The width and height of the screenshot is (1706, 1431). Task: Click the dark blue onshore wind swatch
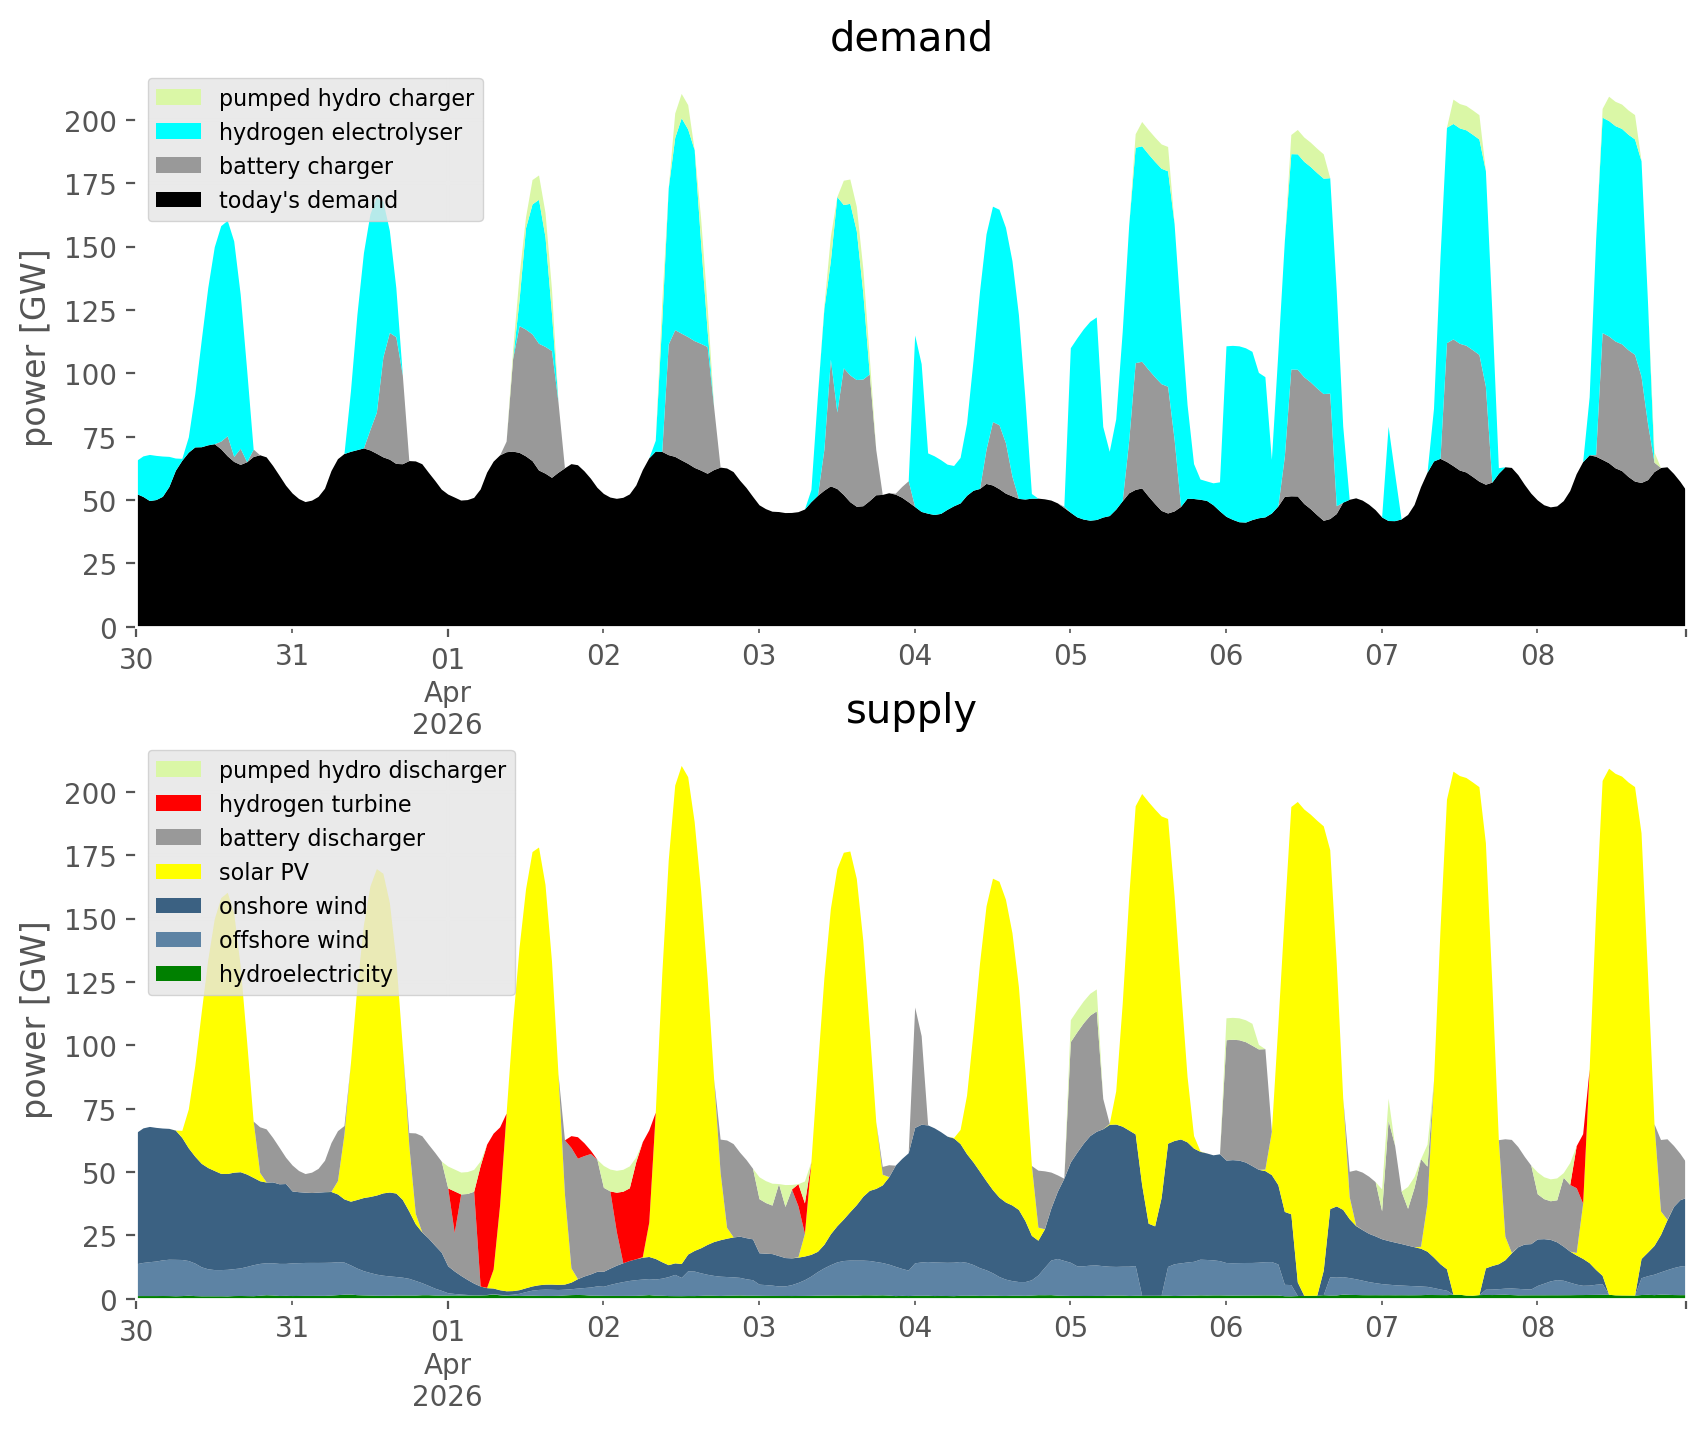pos(179,906)
